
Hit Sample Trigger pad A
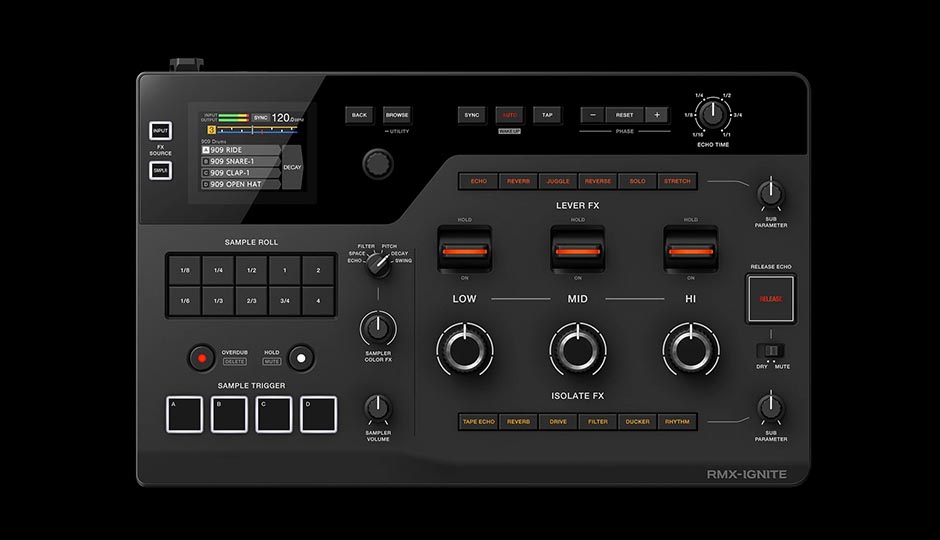[x=184, y=414]
